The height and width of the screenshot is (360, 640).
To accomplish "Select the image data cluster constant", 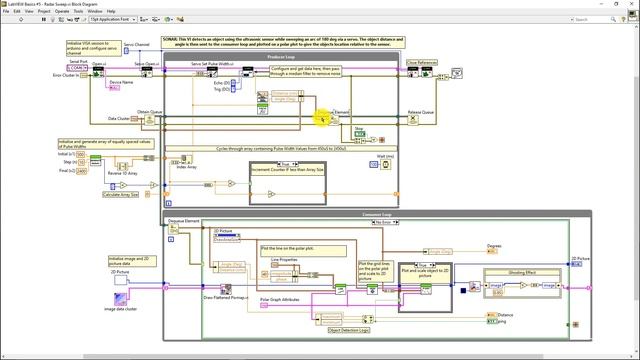I will click(120, 299).
